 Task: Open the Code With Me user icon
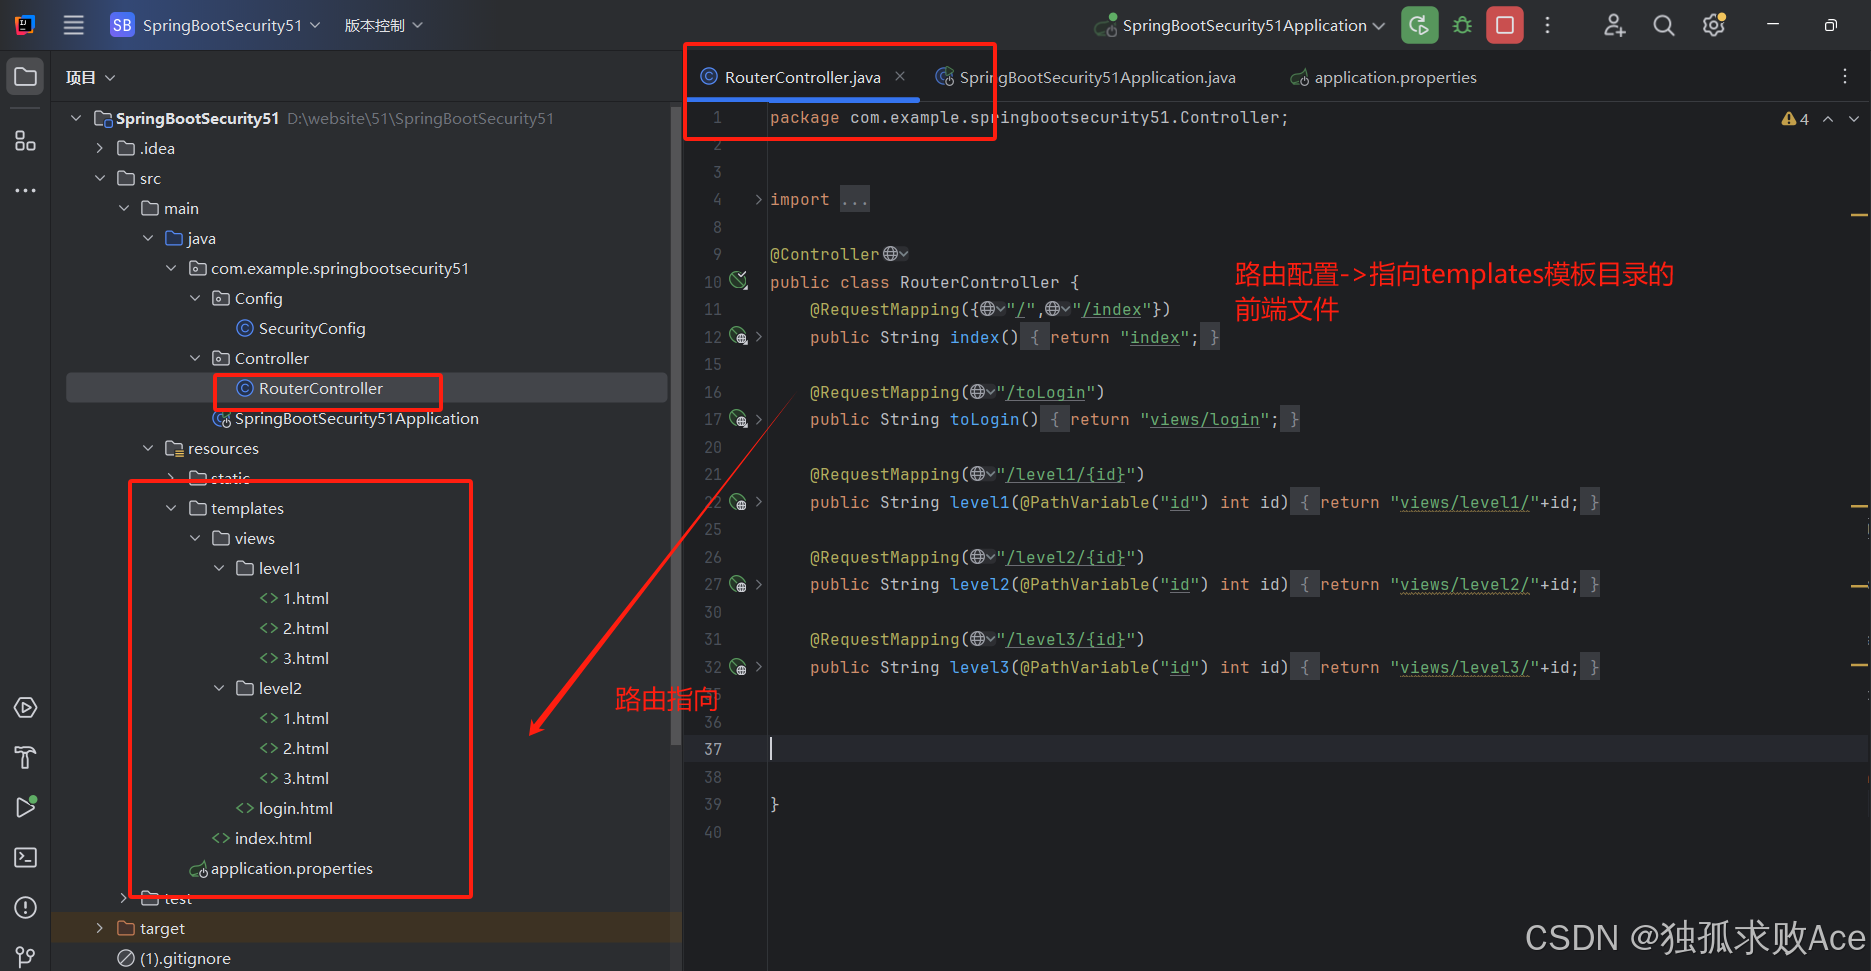click(x=1614, y=25)
